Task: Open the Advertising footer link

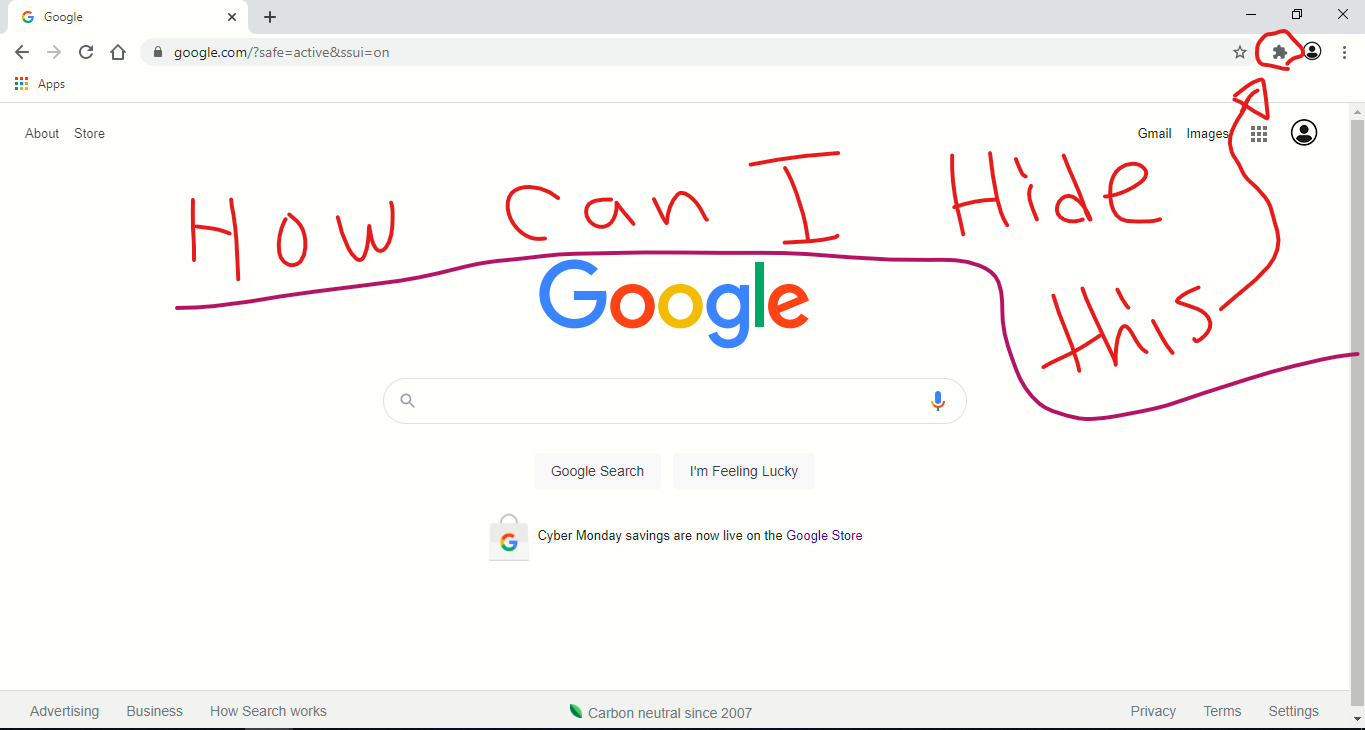Action: tap(65, 711)
